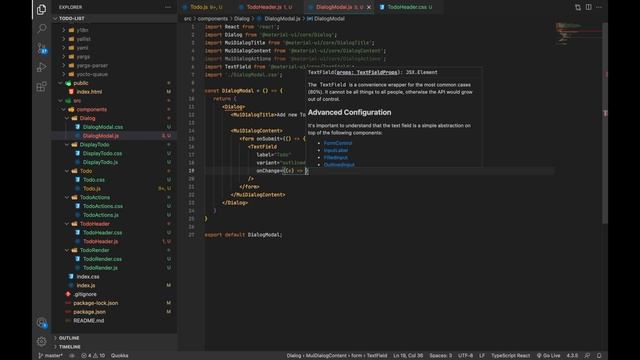Click the editor minimap
Viewport: 640px width, 360px height.
[x=578, y=33]
